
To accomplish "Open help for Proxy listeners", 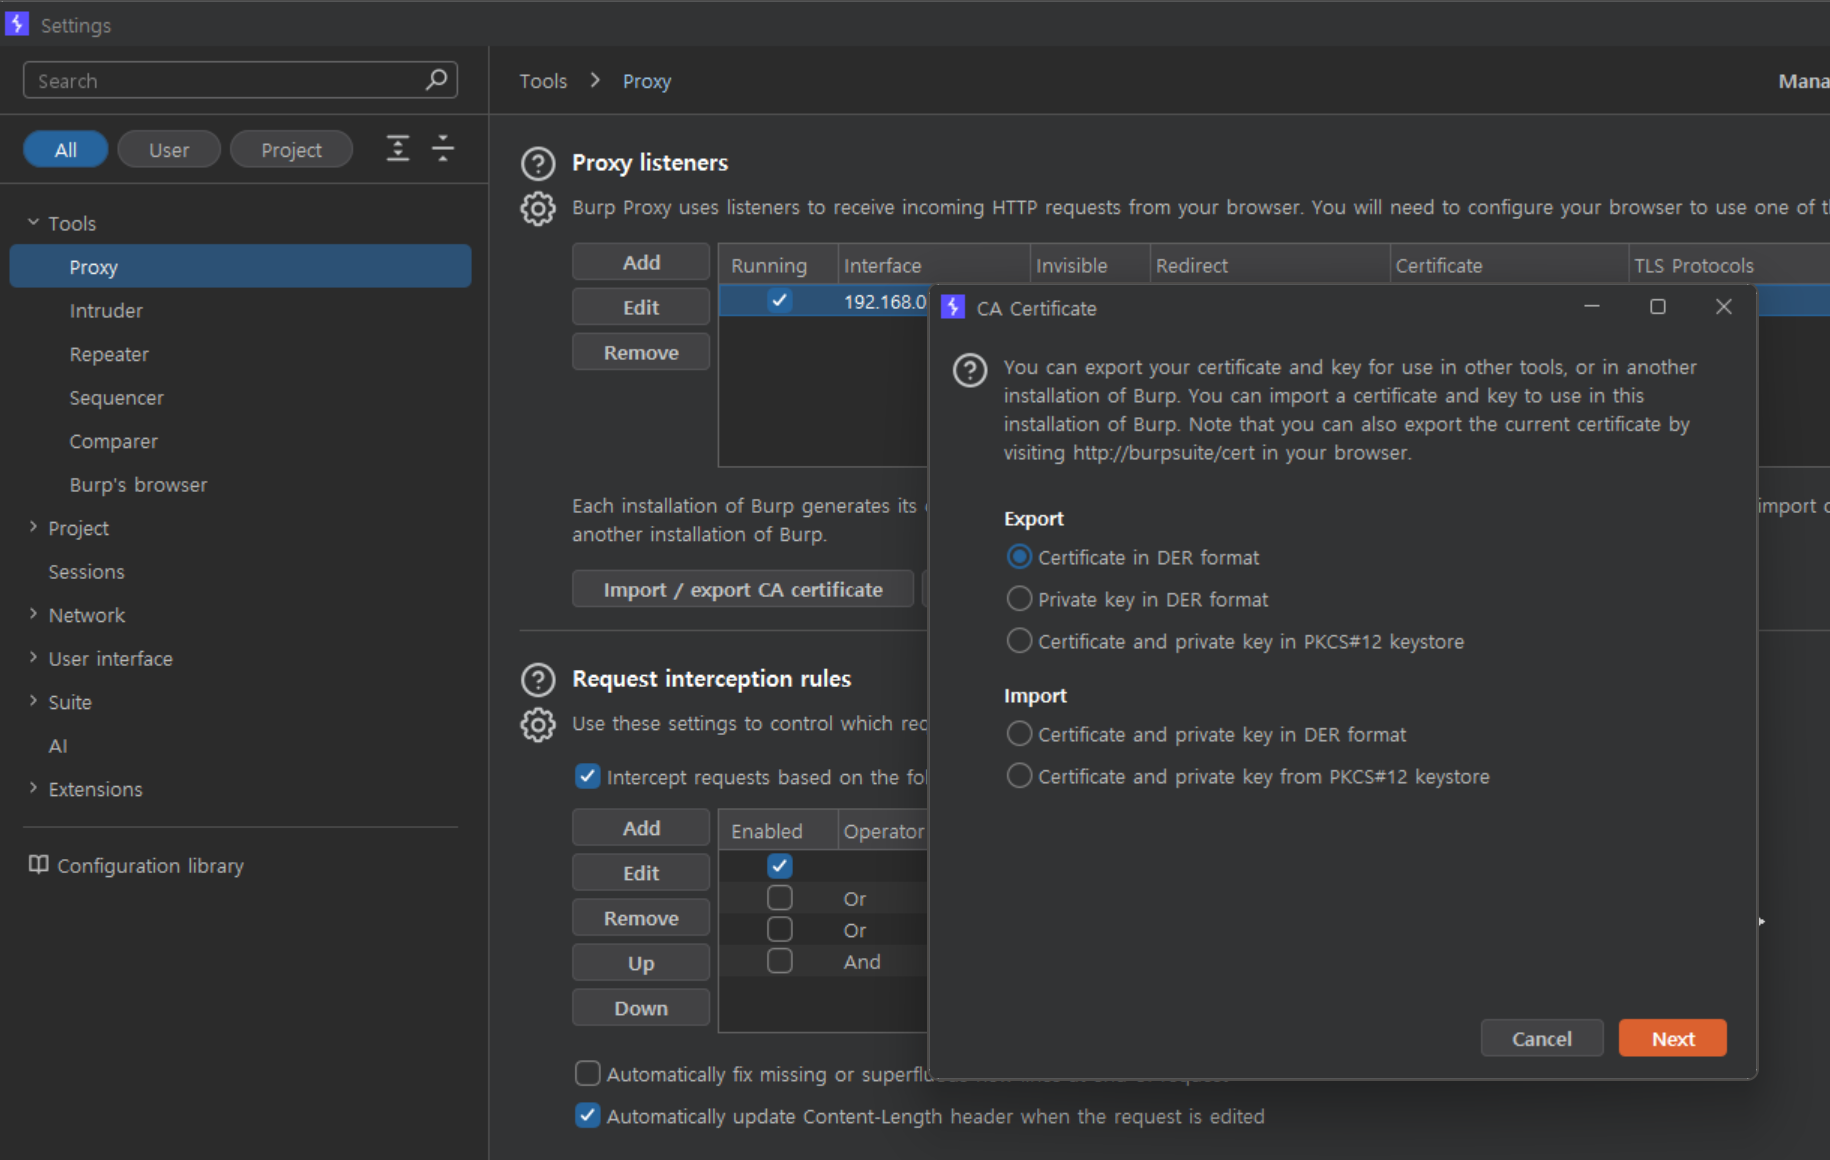I will [x=538, y=163].
